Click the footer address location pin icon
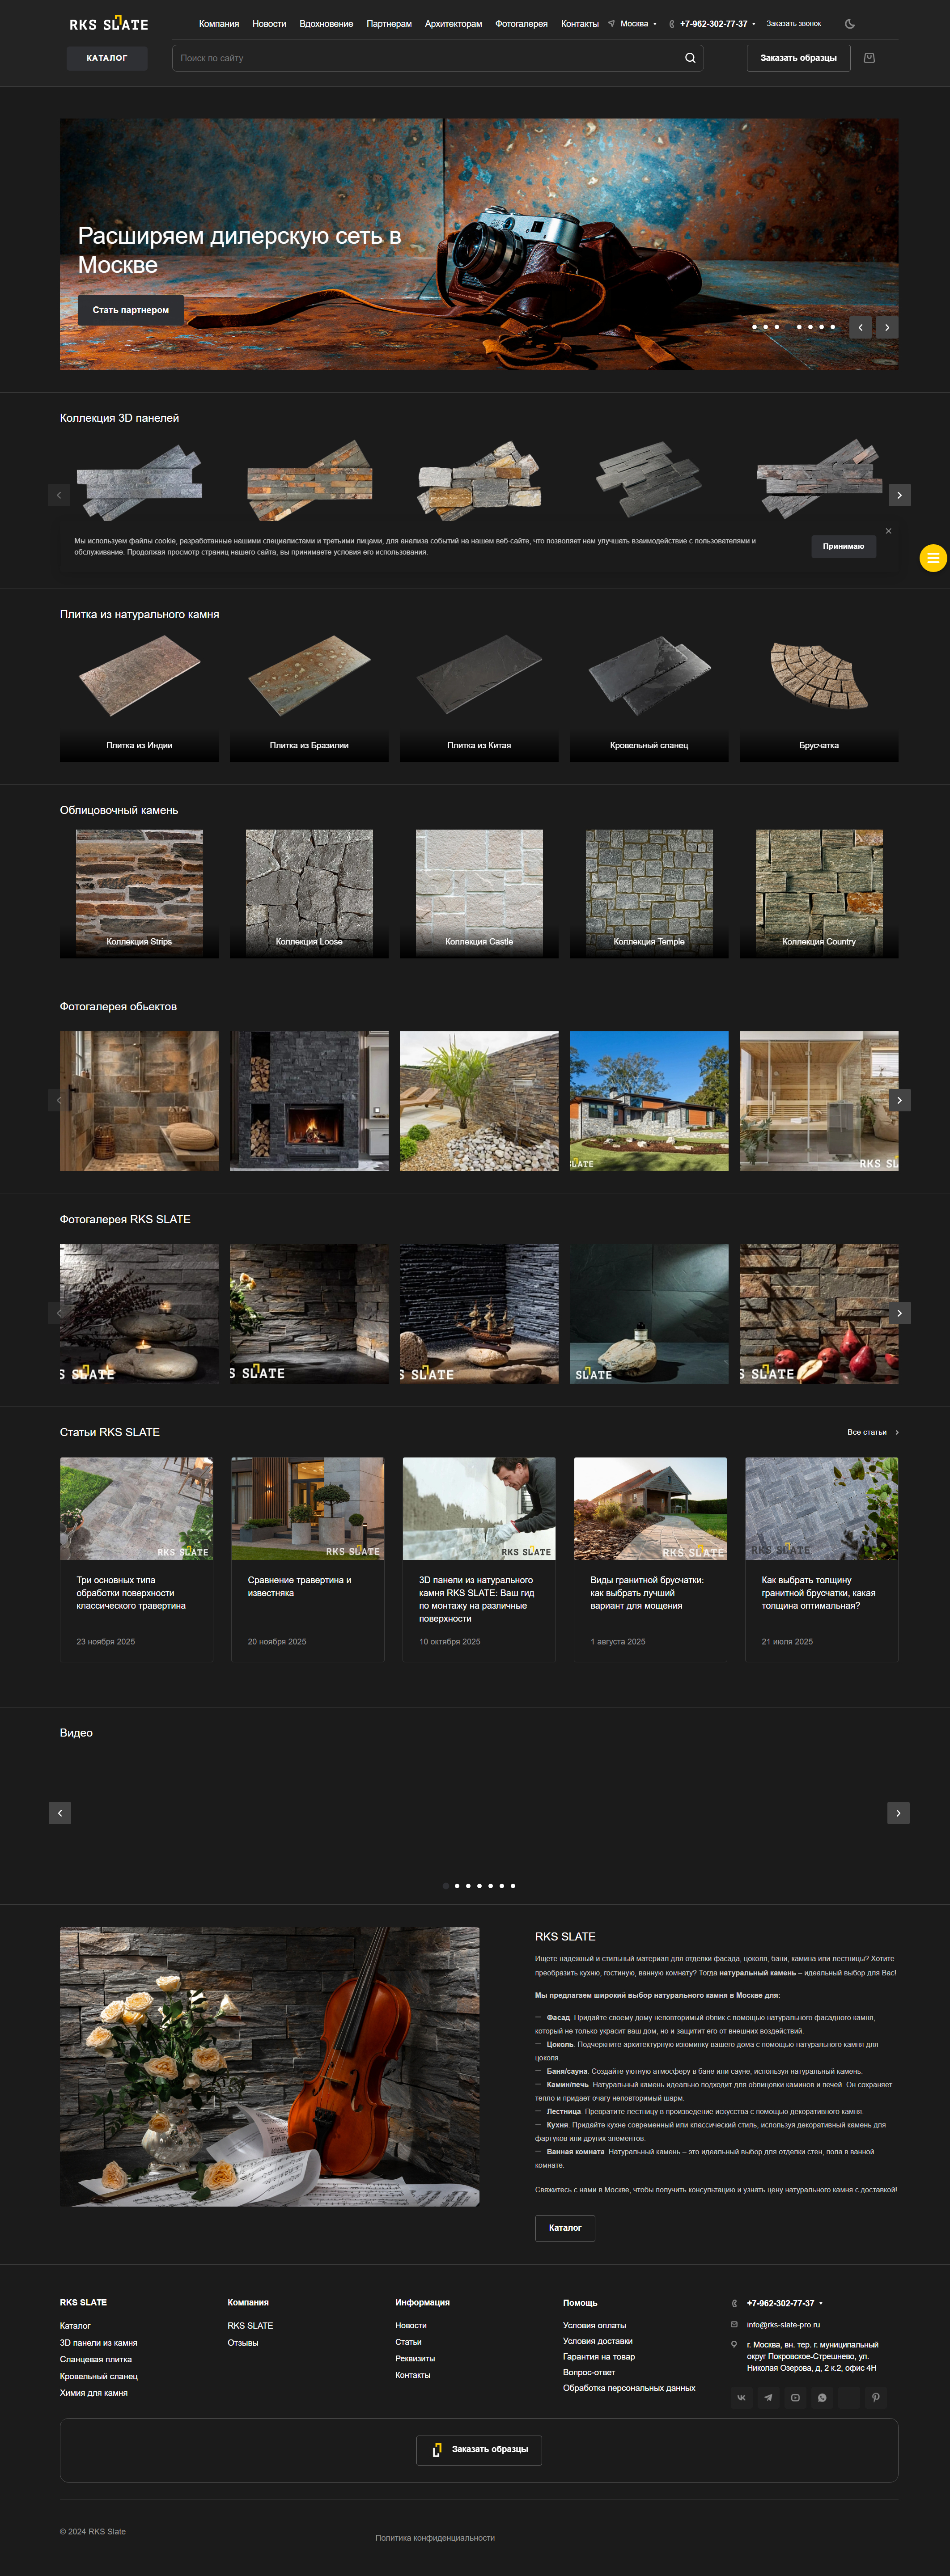This screenshot has width=950, height=2576. [x=734, y=2344]
